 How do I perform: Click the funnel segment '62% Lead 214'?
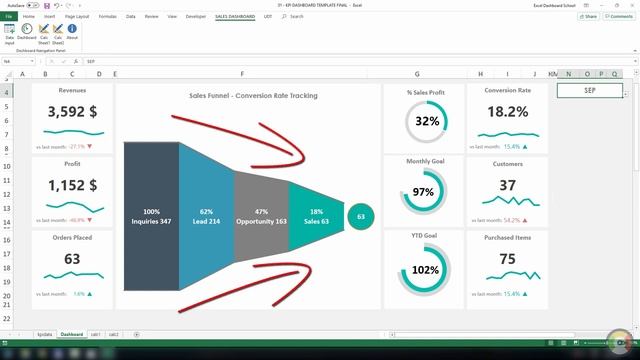(207, 216)
